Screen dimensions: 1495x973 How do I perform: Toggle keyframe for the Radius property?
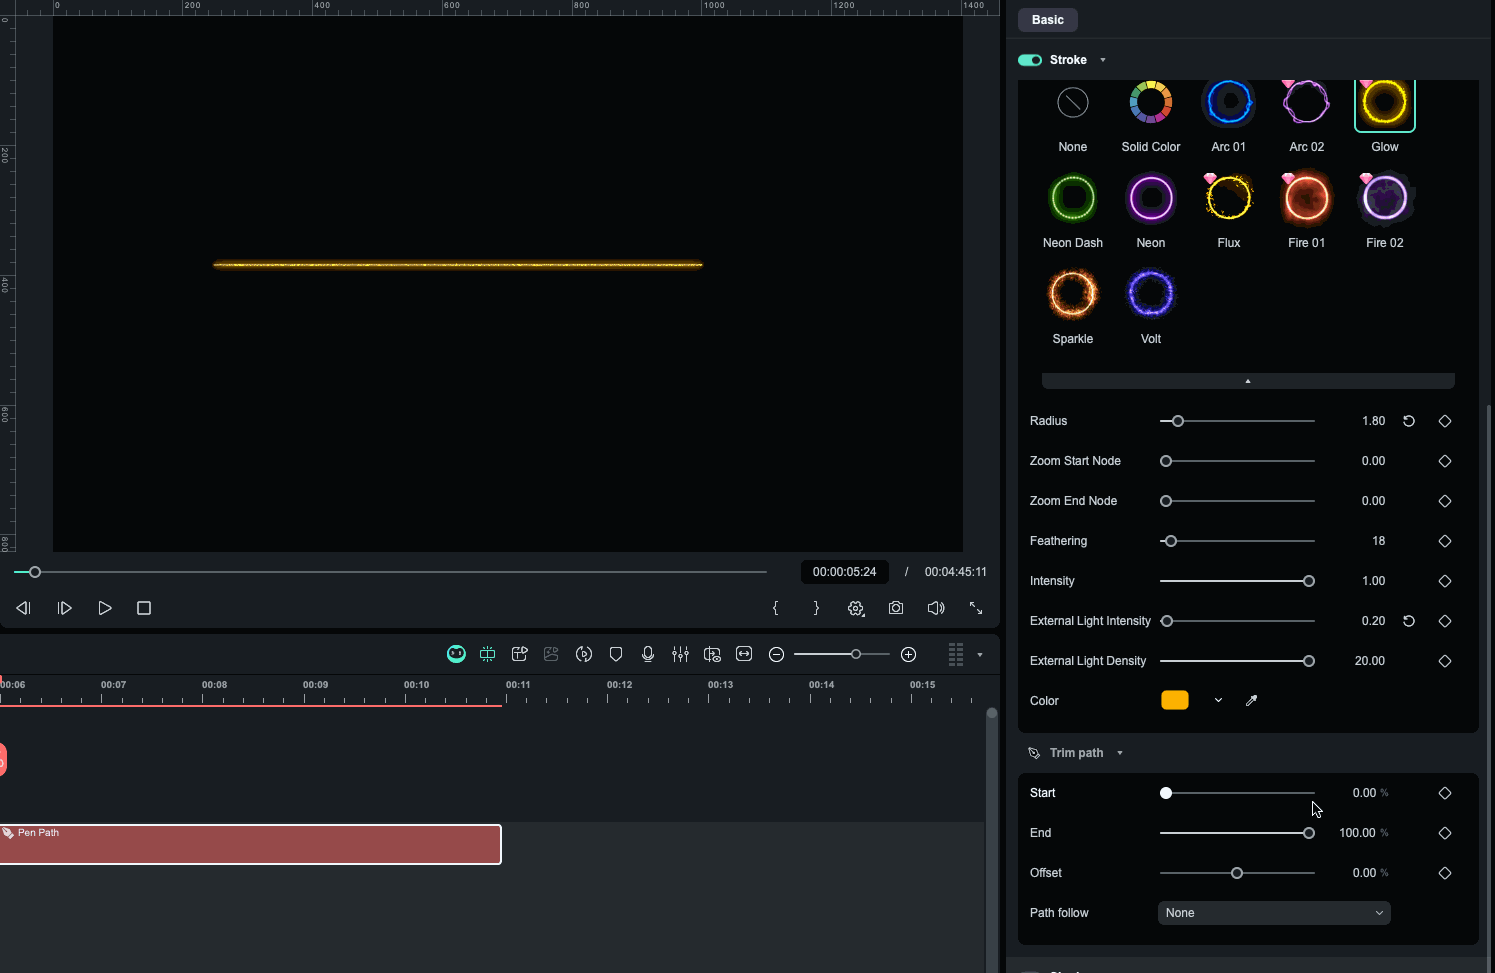pos(1444,421)
